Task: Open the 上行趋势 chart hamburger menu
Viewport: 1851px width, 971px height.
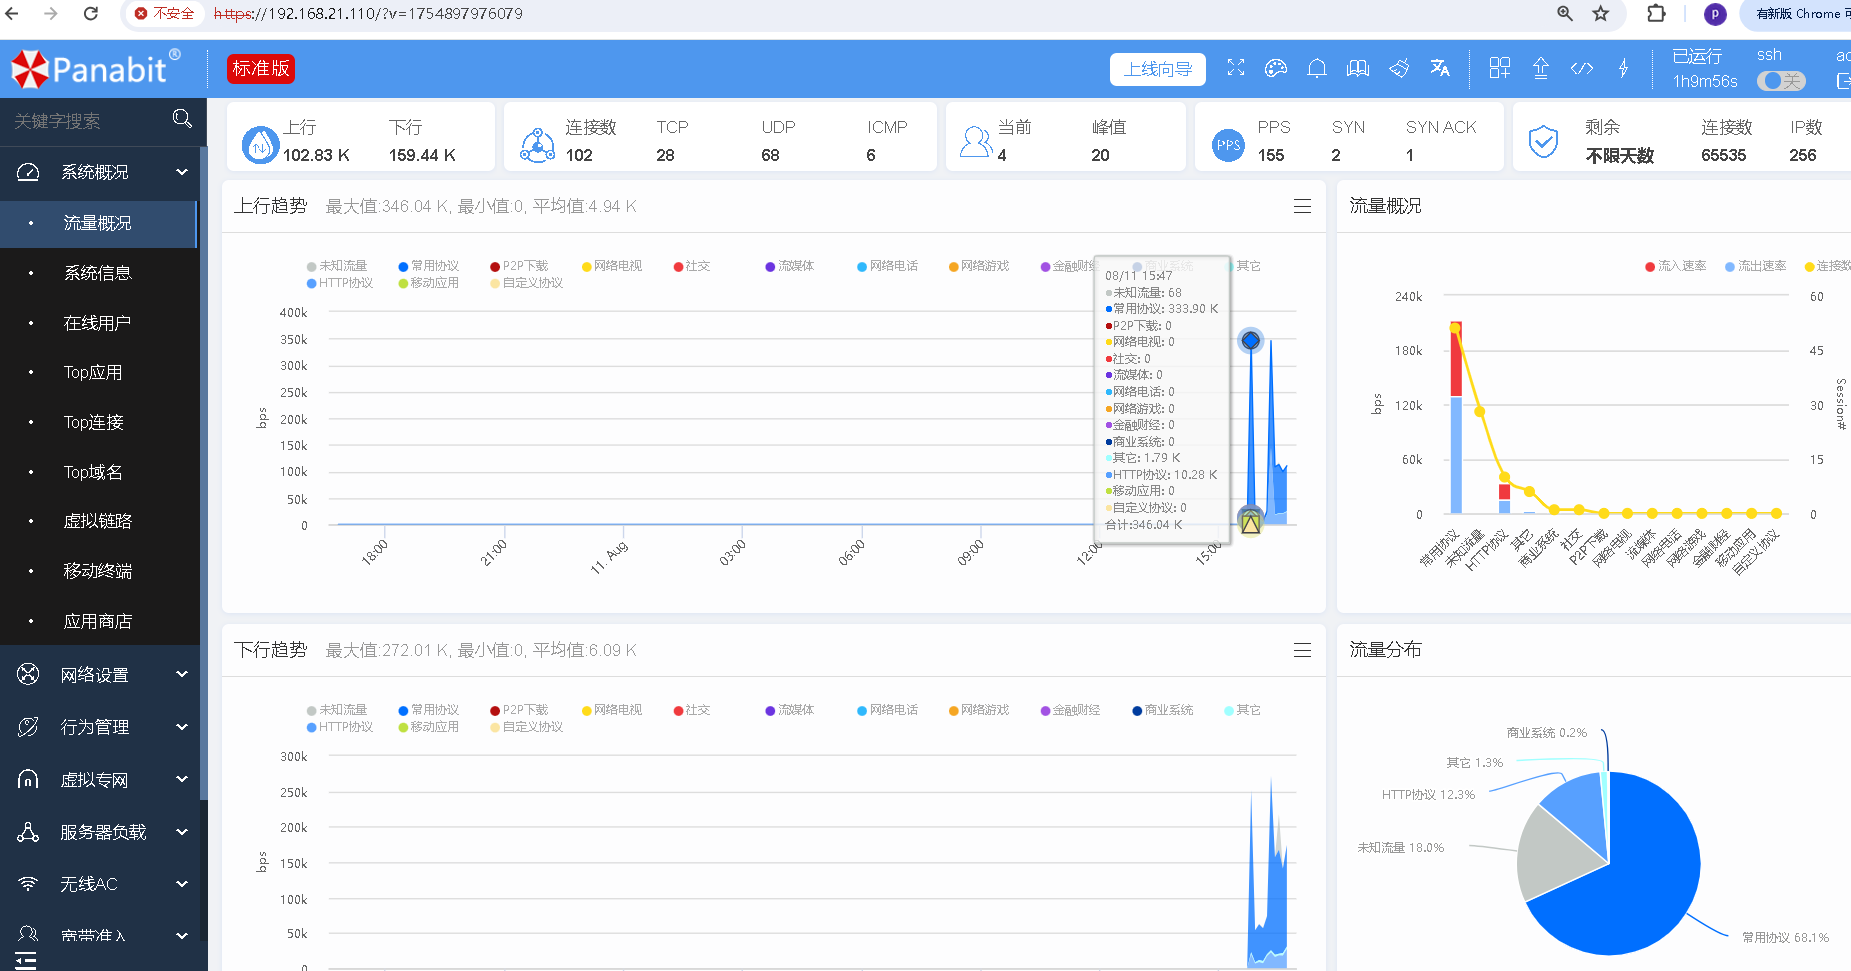Action: [x=1302, y=206]
